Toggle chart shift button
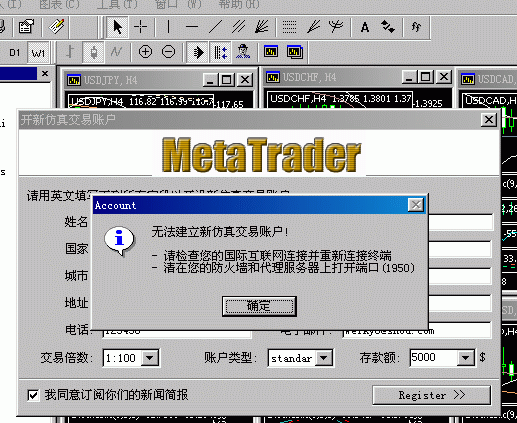Viewport: 517px width, 423px height. [220, 52]
